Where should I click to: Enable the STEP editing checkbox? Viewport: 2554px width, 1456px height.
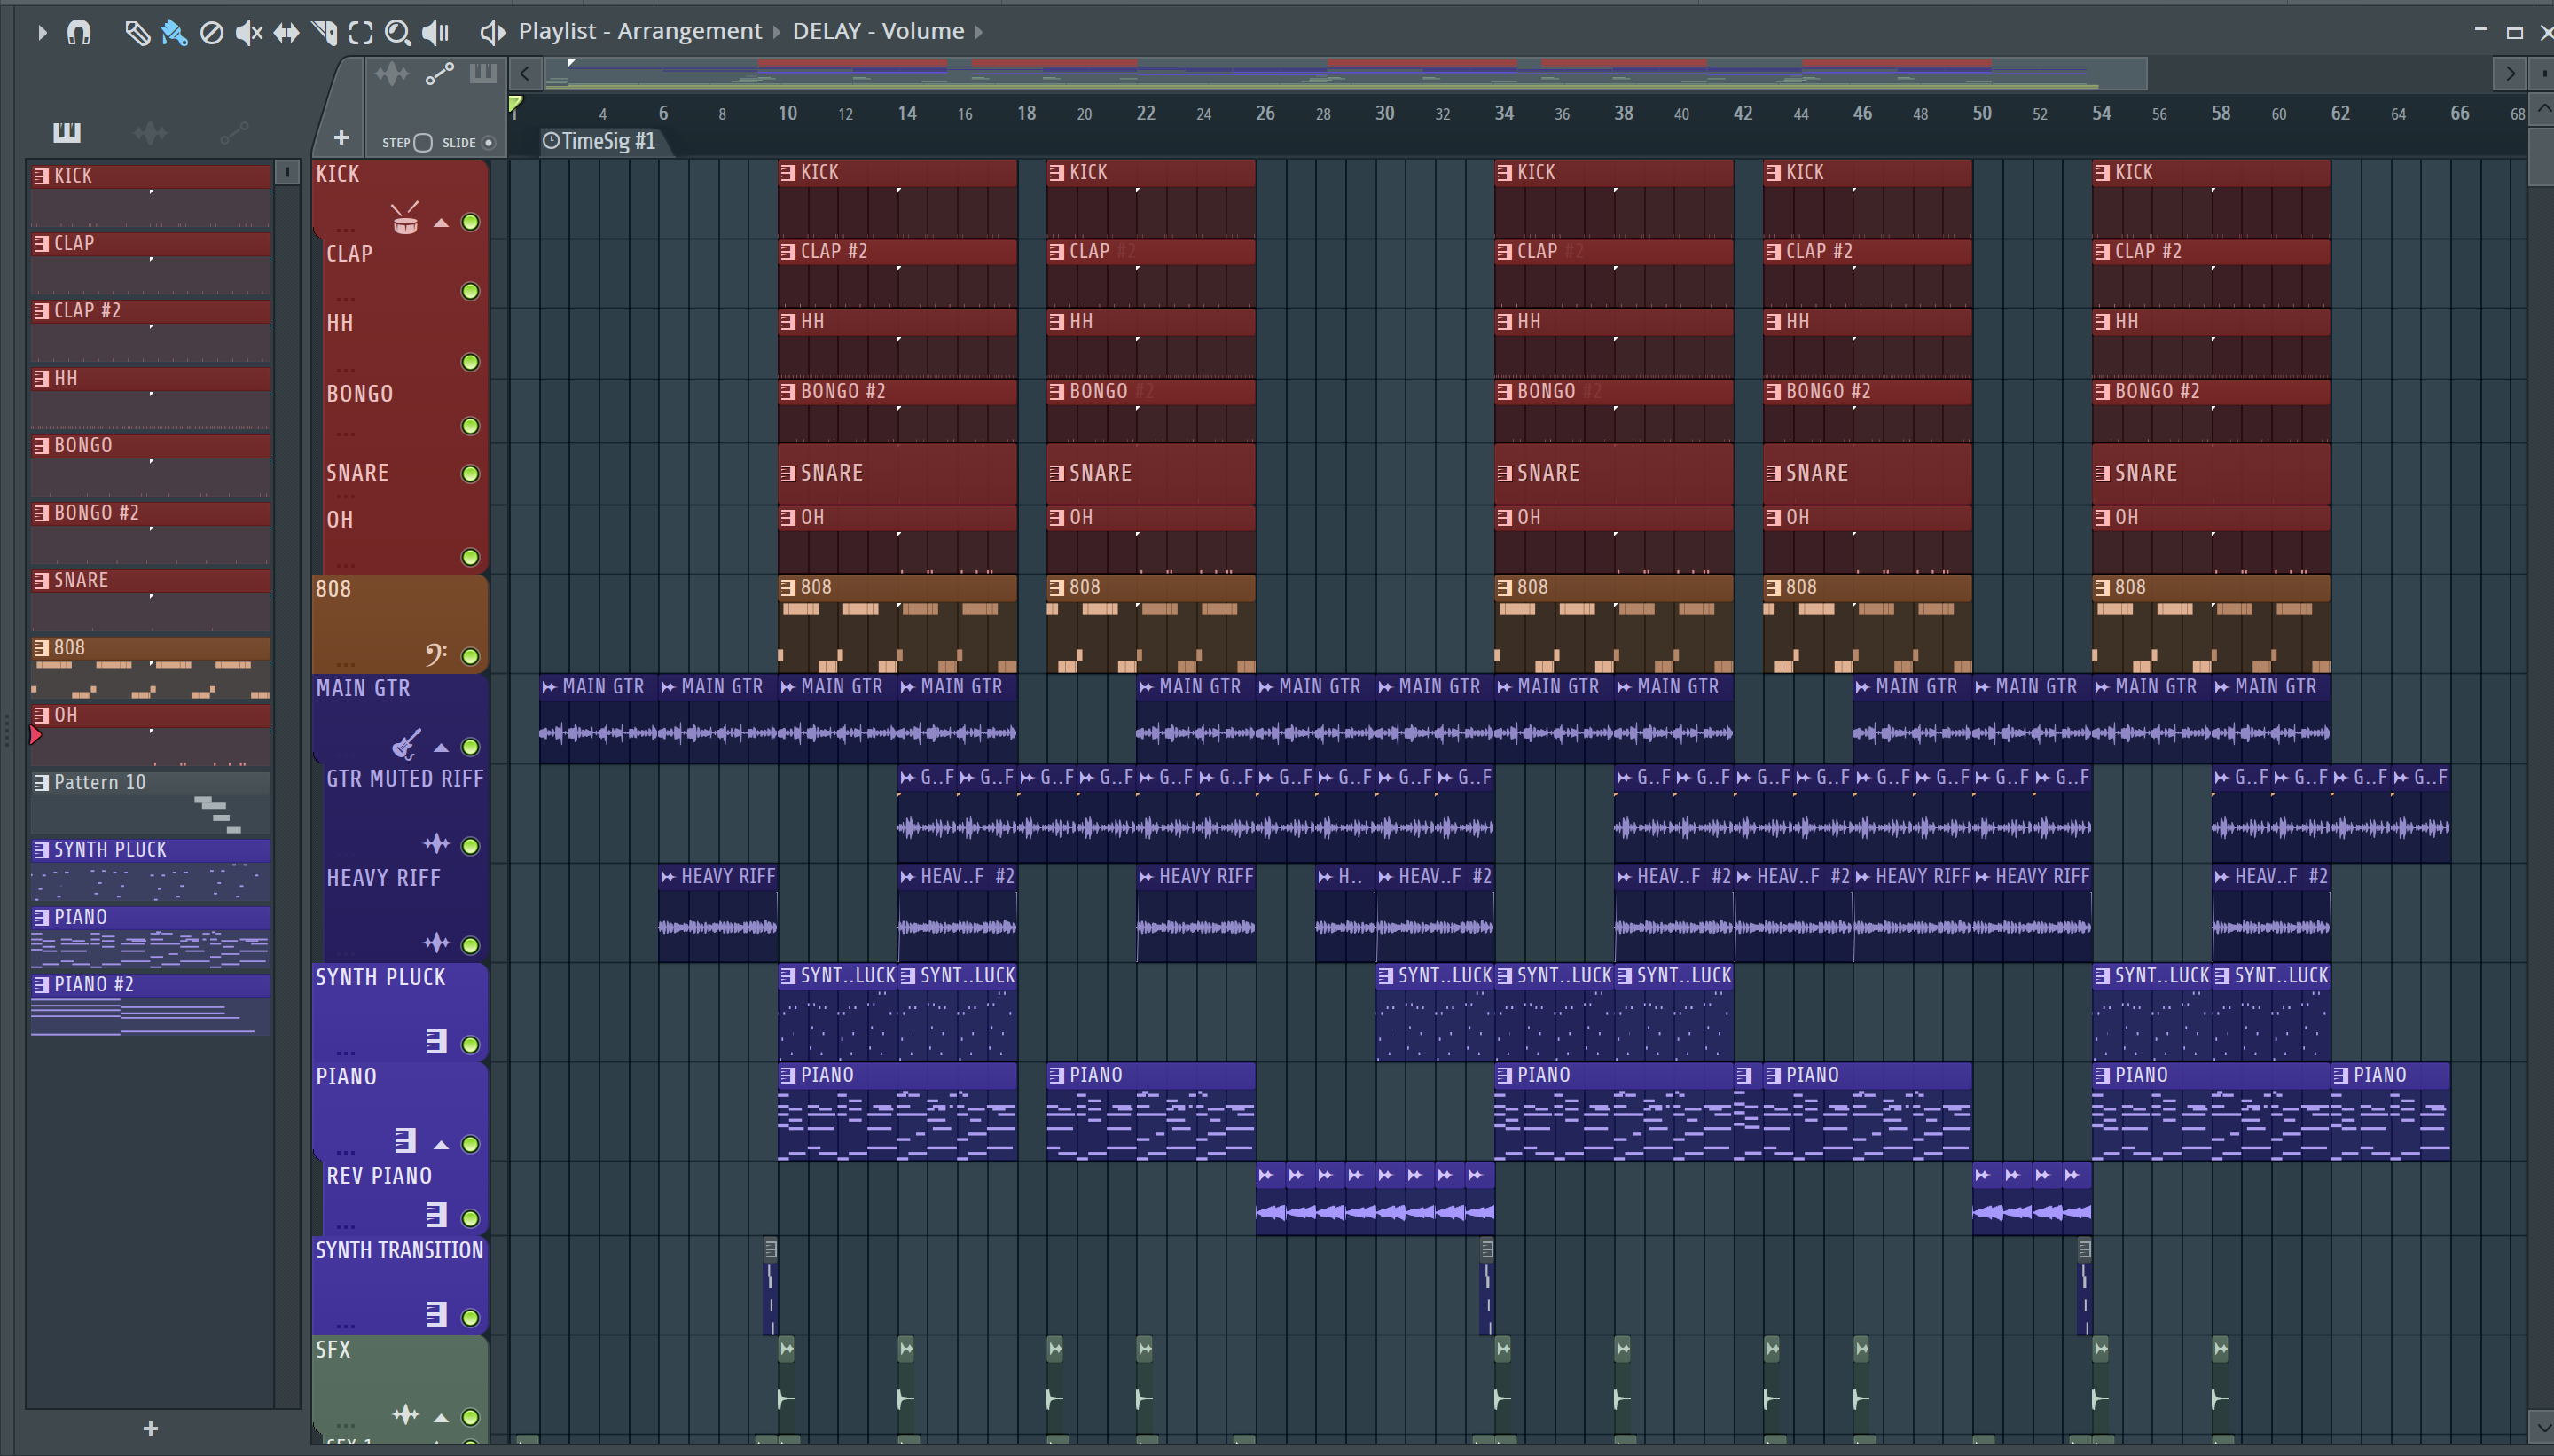pyautogui.click(x=423, y=142)
